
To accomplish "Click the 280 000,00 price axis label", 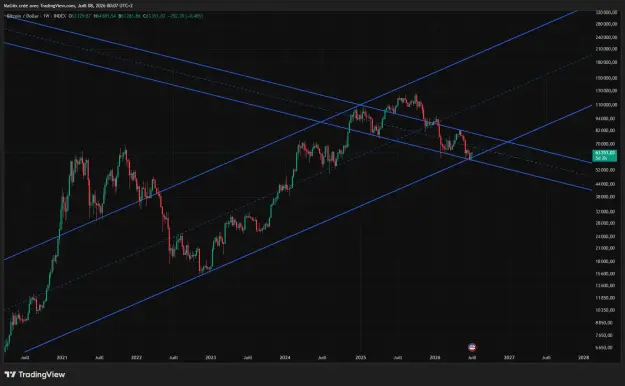I will tap(606, 24).
